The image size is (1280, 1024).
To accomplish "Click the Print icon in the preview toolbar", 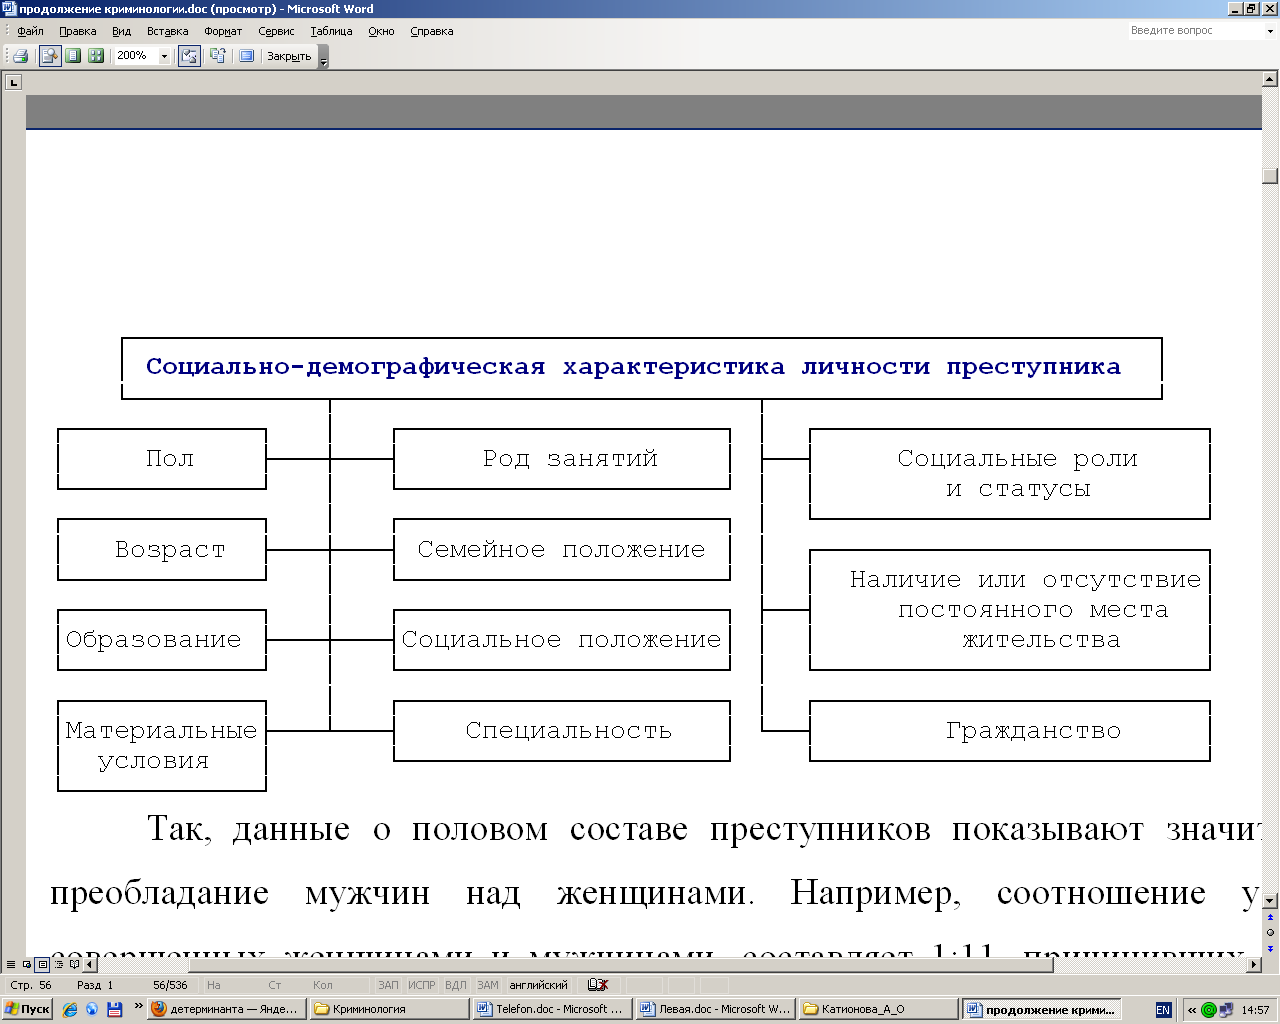I will tap(19, 56).
